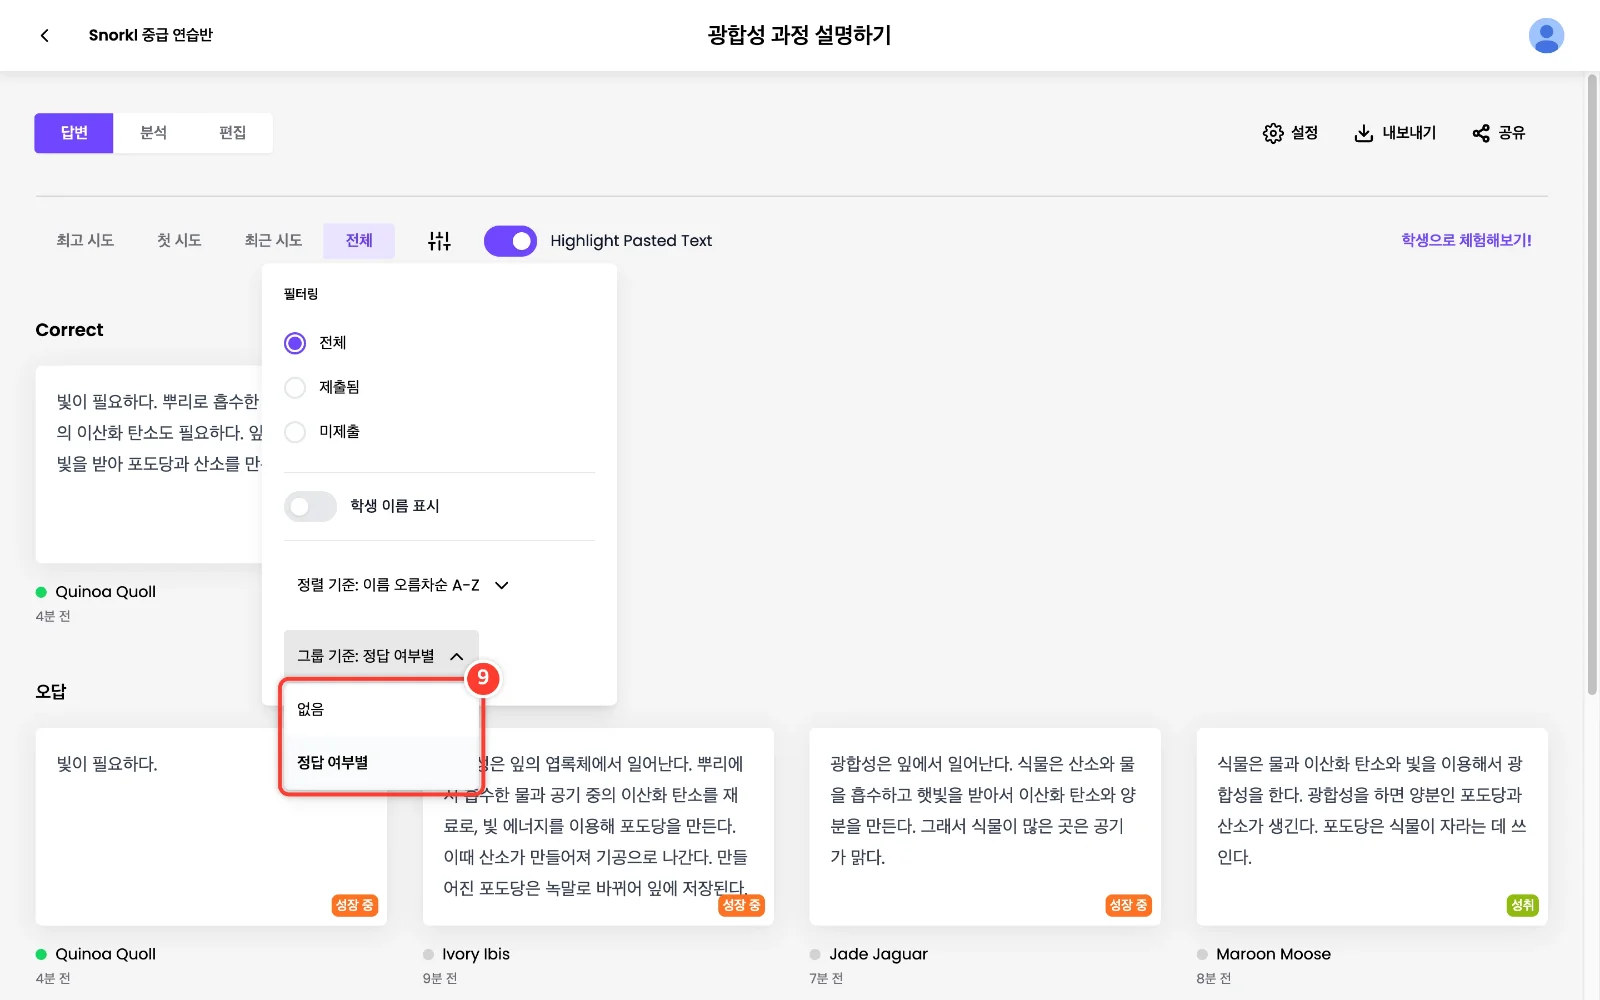Select the 제출됨 radio option
The width and height of the screenshot is (1600, 1000).
(295, 387)
